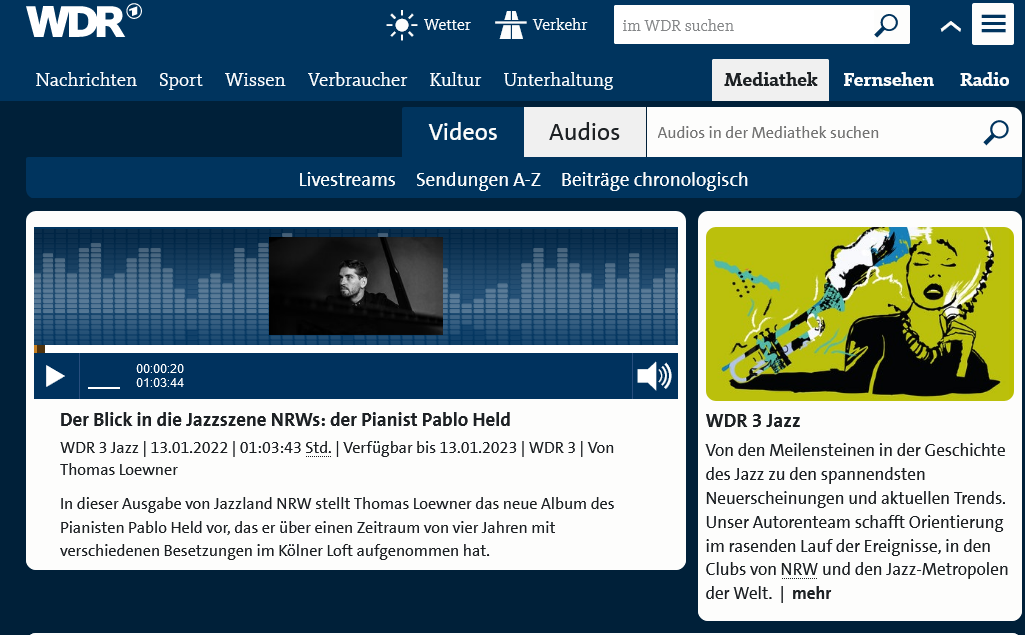This screenshot has height=635, width=1025.
Task: Switch to the Videos tab
Action: coord(463,132)
